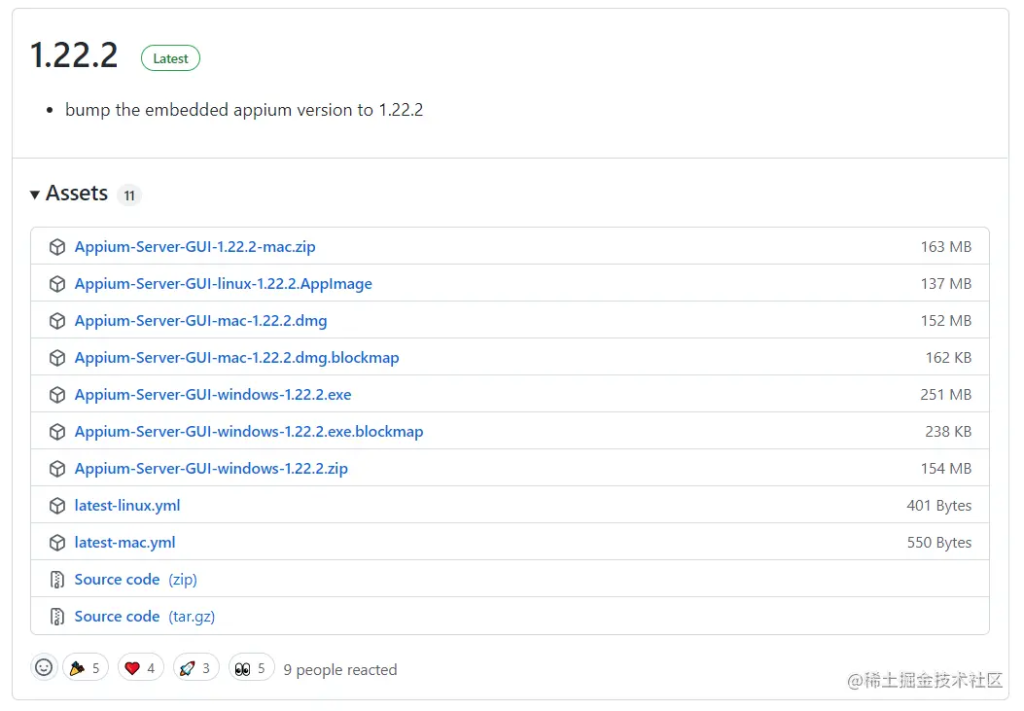Click the green Latest badge
This screenshot has width=1024, height=711.
[170, 58]
